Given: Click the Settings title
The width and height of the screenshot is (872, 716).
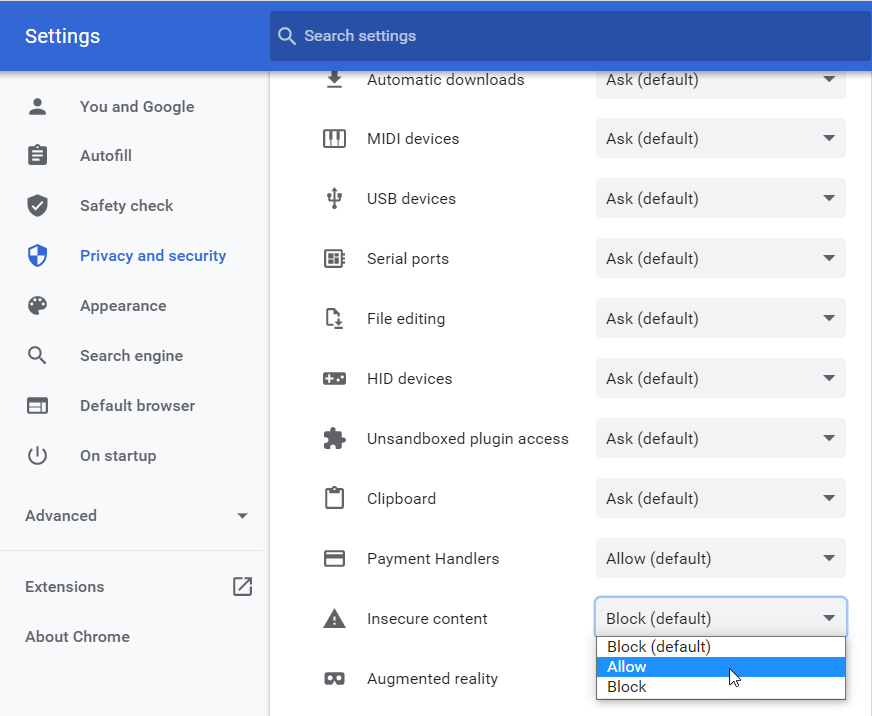Looking at the screenshot, I should pos(62,36).
